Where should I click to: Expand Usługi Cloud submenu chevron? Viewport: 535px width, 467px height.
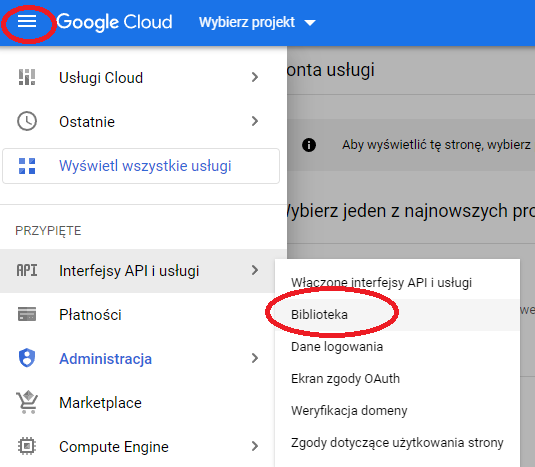click(x=255, y=77)
